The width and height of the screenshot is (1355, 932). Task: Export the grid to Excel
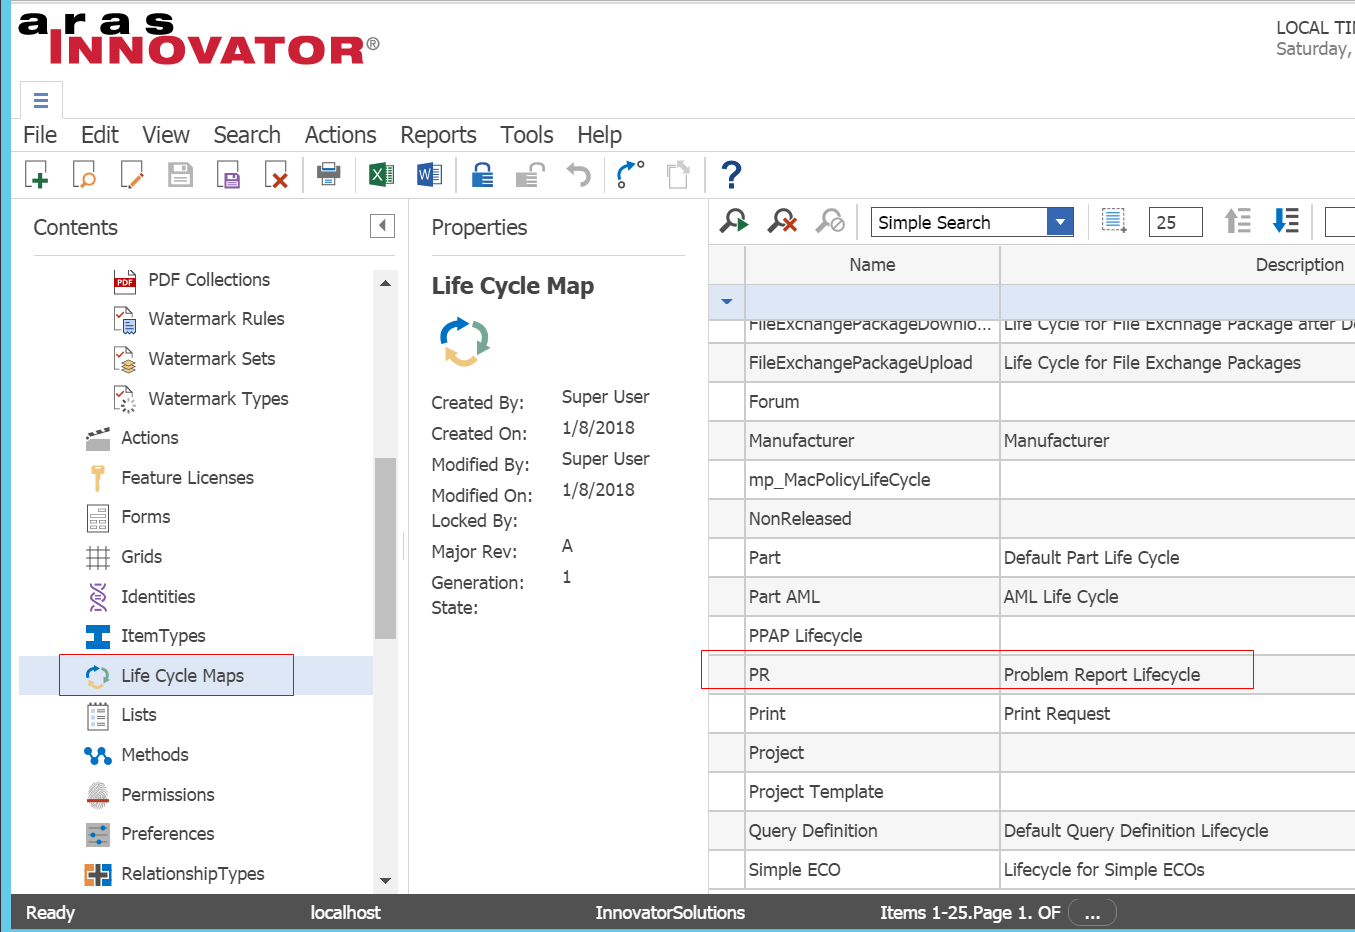click(x=381, y=174)
